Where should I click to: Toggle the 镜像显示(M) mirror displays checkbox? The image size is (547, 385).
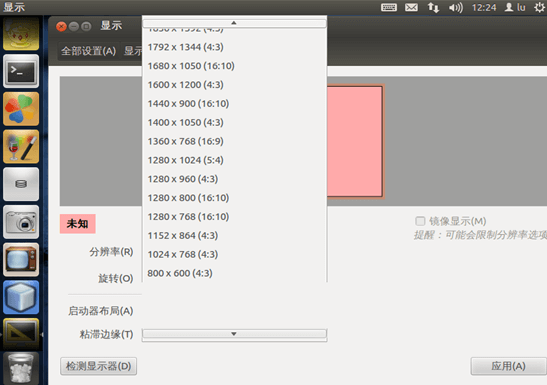420,221
